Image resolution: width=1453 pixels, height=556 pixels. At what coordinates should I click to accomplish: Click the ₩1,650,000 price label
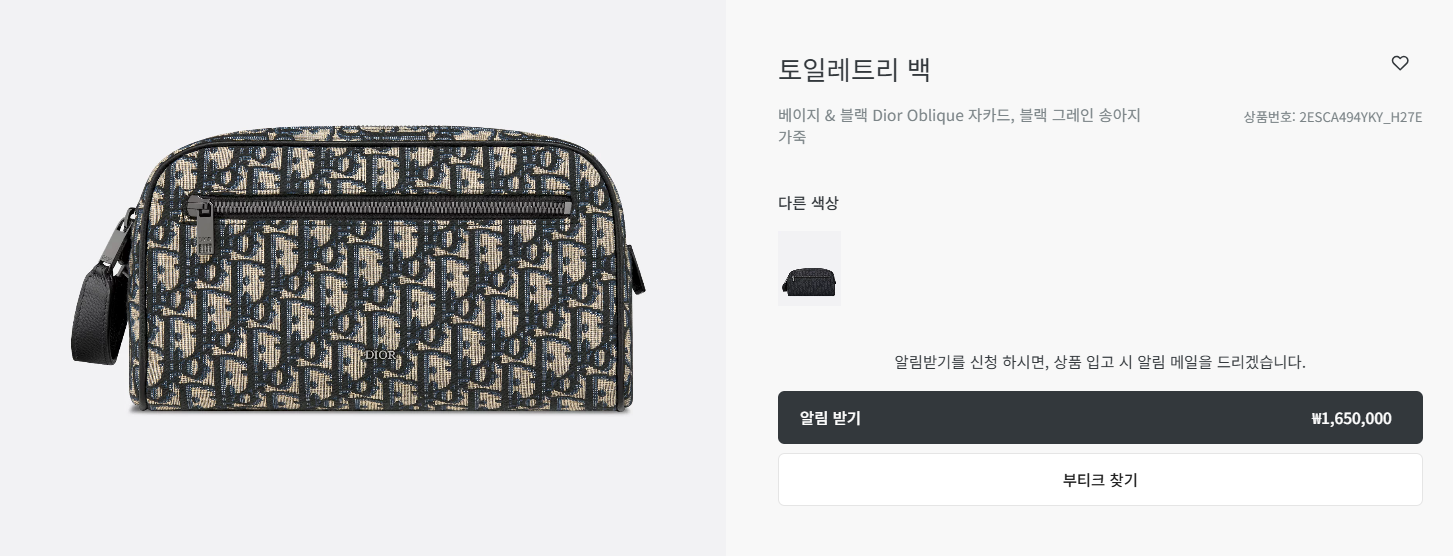click(x=1351, y=419)
